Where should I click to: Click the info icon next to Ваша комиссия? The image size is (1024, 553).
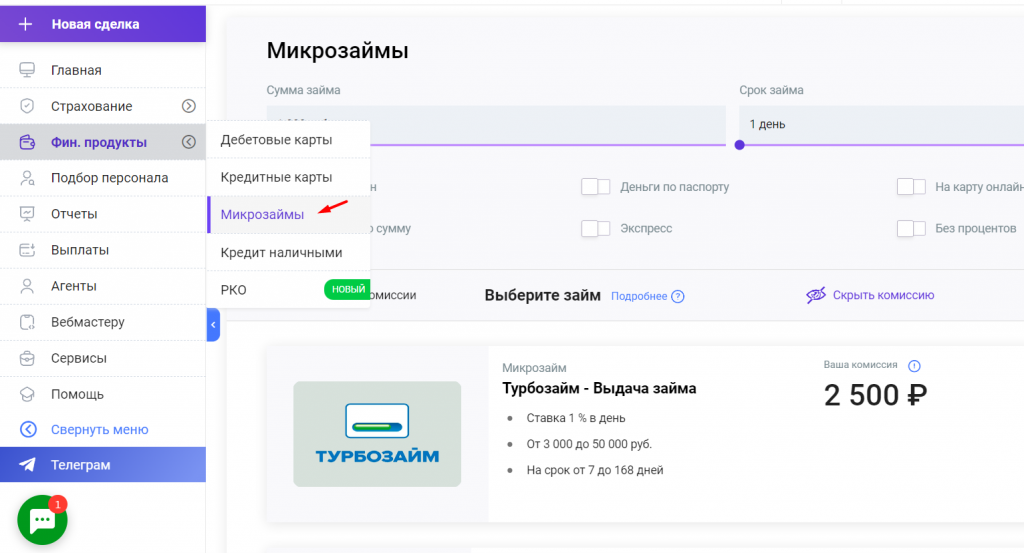coord(914,366)
